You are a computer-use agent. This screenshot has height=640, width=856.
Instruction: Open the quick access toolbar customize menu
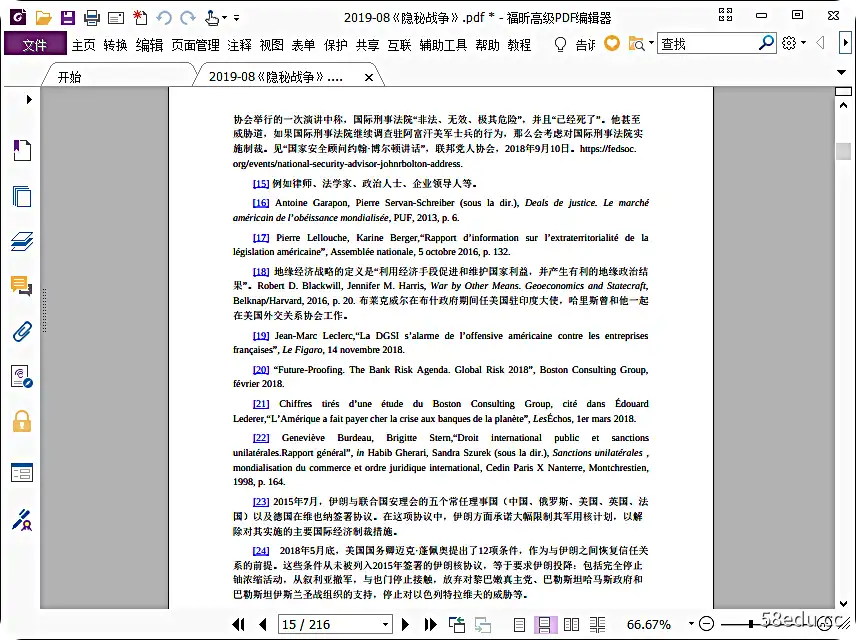coord(236,18)
